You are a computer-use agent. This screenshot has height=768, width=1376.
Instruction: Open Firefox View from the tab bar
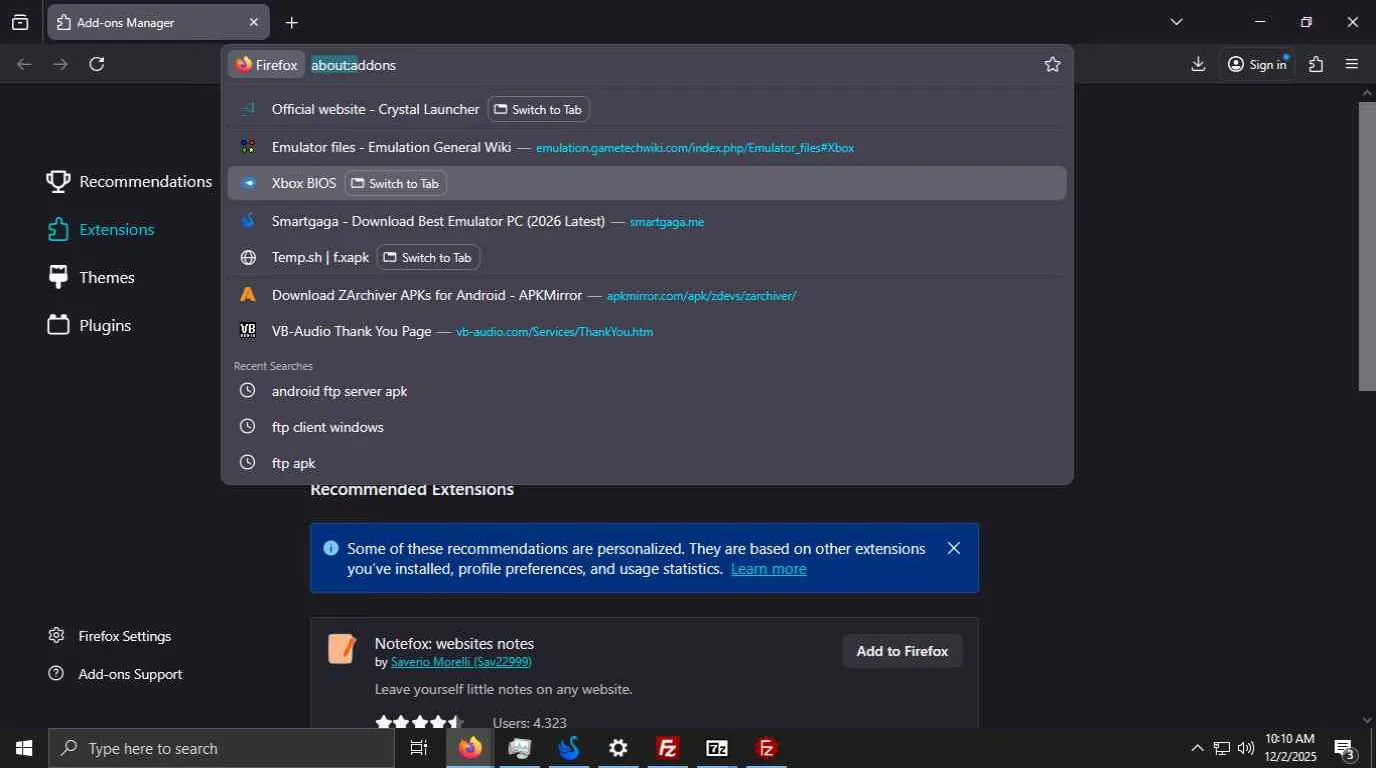(x=20, y=22)
